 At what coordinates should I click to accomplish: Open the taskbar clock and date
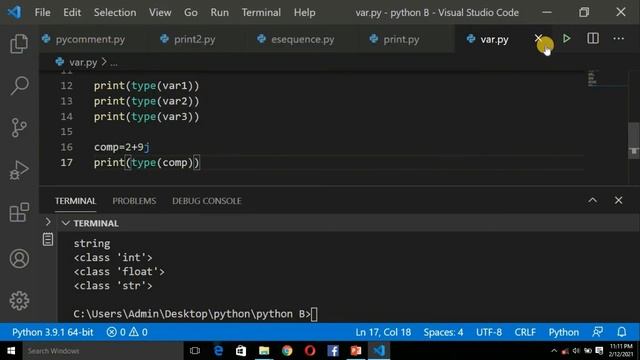pyautogui.click(x=621, y=351)
